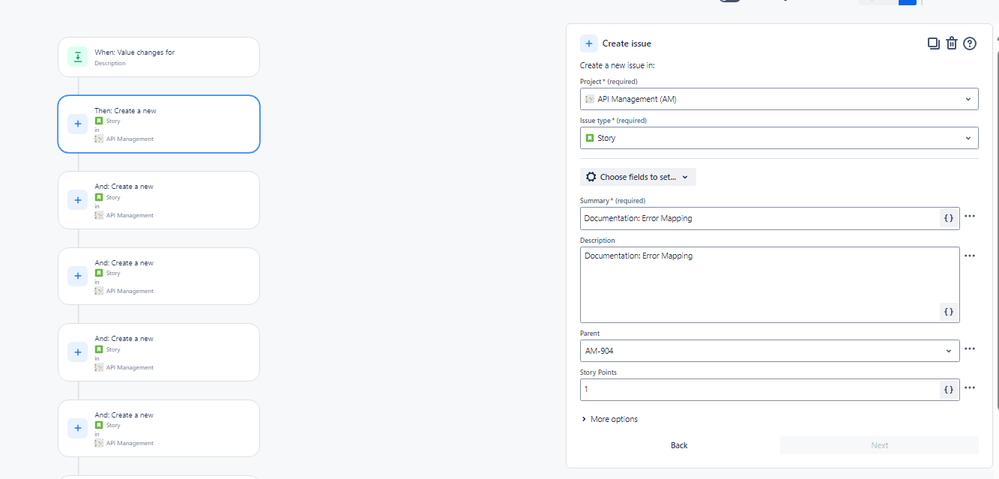Open the ellipsis menu beside Description
The height and width of the screenshot is (479, 999).
[x=970, y=255]
